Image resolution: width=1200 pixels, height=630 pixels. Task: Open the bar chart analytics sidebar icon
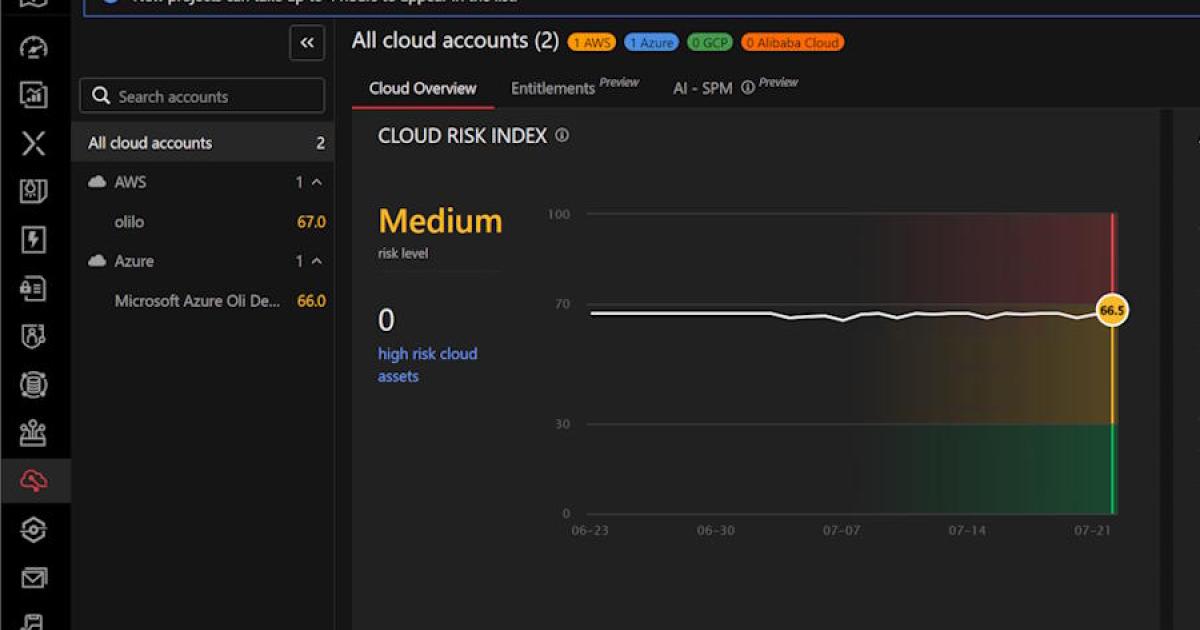tap(34, 95)
